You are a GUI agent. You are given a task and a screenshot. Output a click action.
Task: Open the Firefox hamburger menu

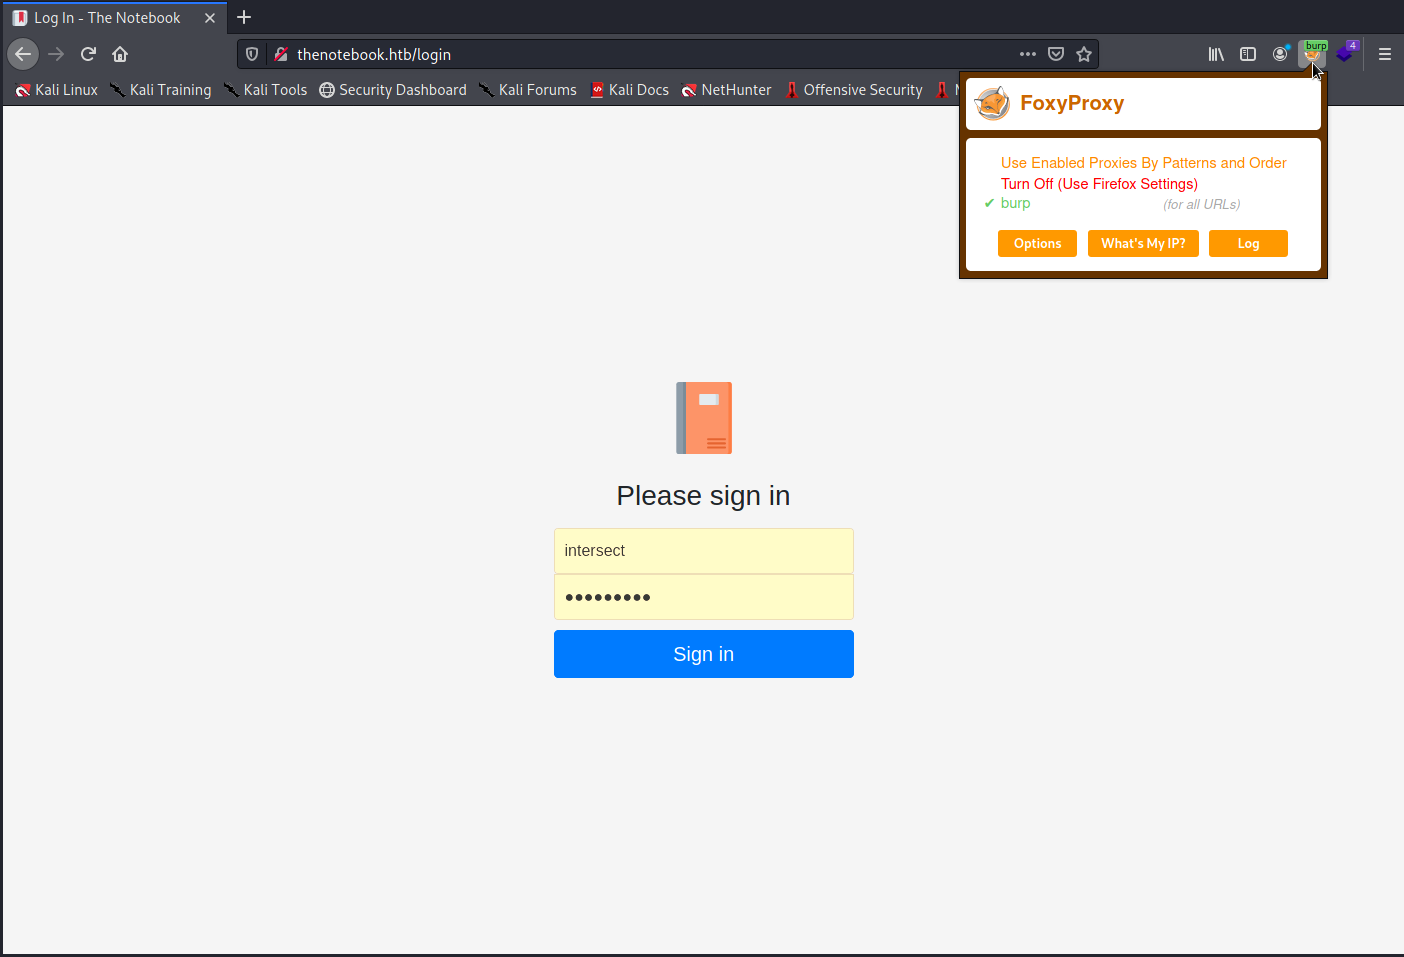pos(1385,54)
